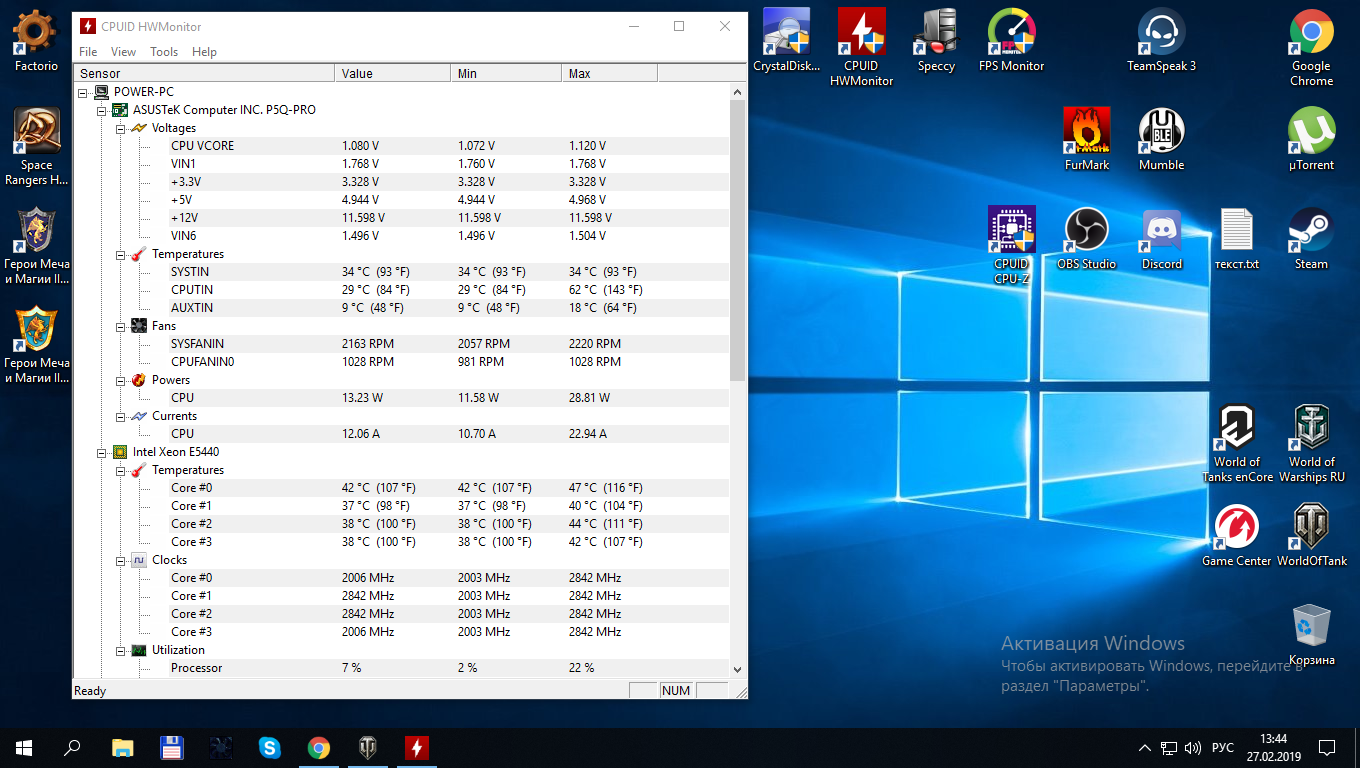This screenshot has width=1360, height=768.
Task: Select the FurMark desktop icon
Action: pyautogui.click(x=1086, y=140)
